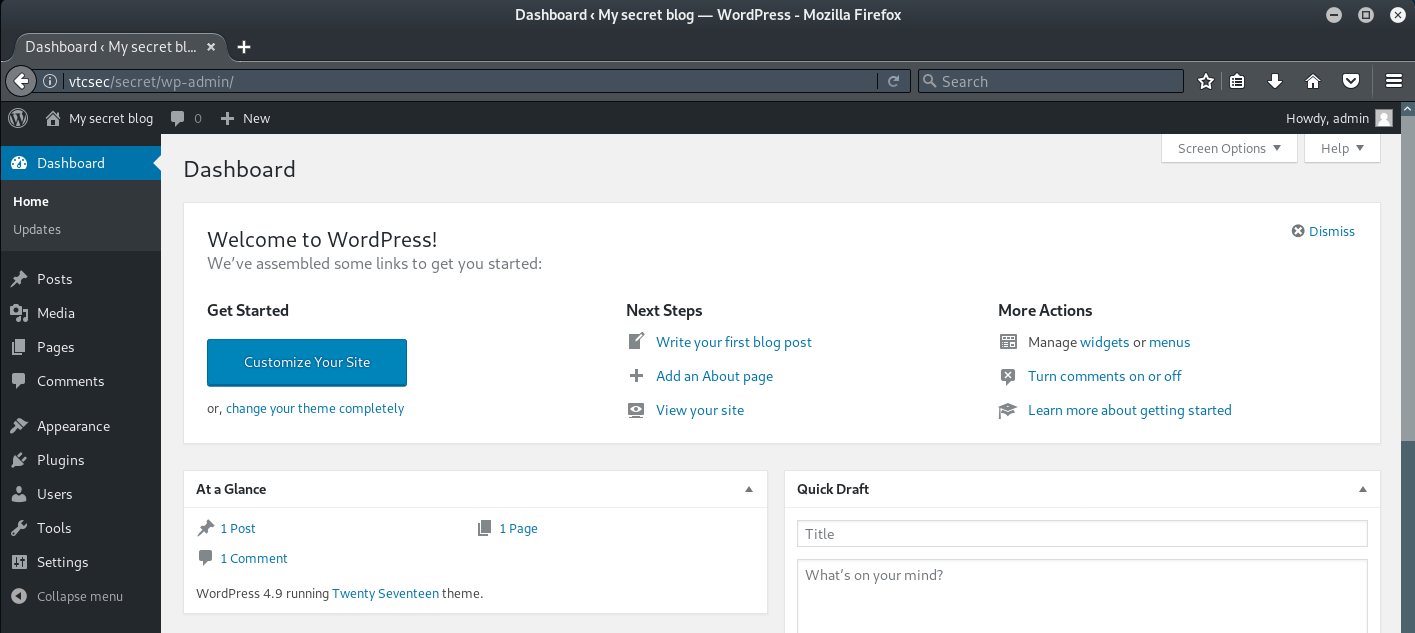Screen dimensions: 1415x633
Task: Go to Firefox home page icon
Action: click(x=1313, y=82)
